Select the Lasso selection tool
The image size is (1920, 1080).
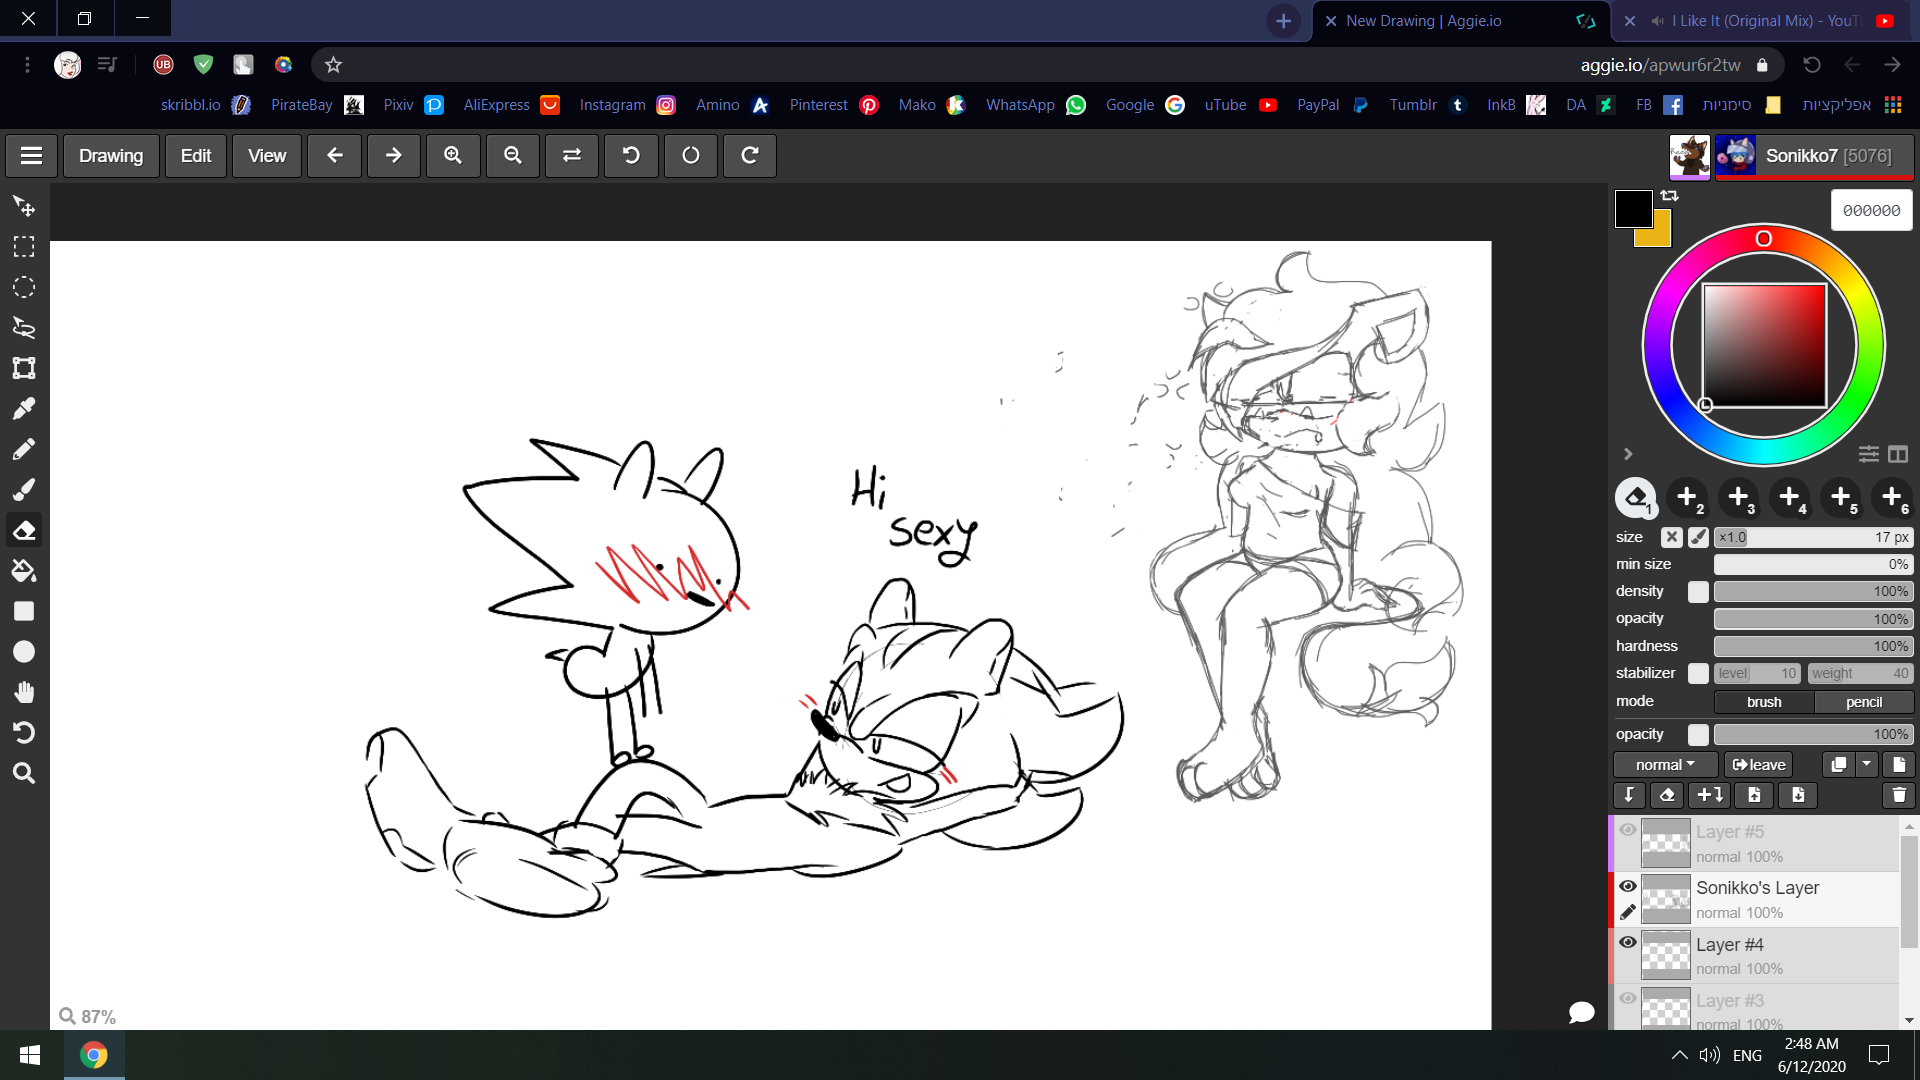click(x=24, y=328)
